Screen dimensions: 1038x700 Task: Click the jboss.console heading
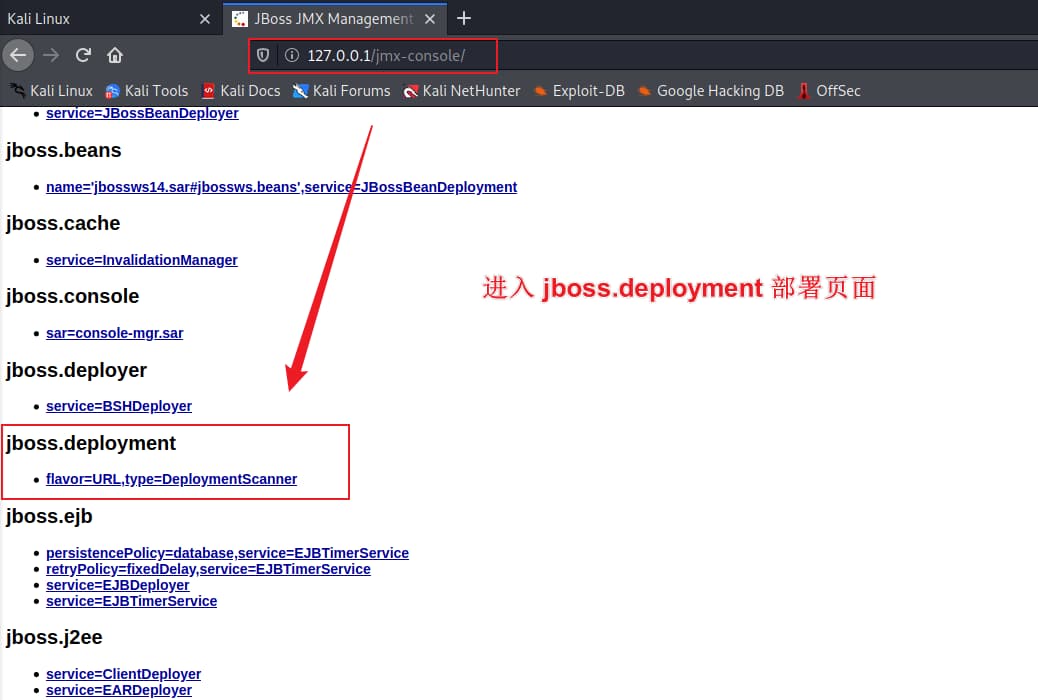(x=72, y=296)
